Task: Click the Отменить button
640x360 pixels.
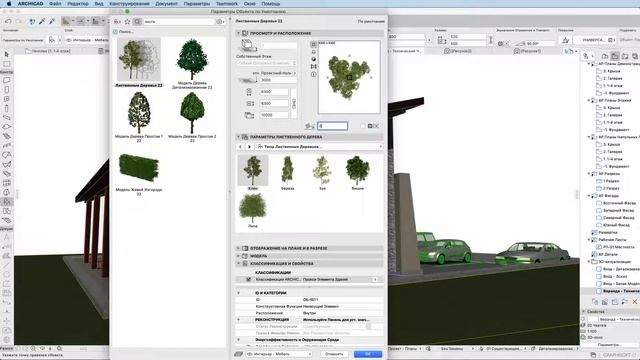Action: tap(334, 354)
